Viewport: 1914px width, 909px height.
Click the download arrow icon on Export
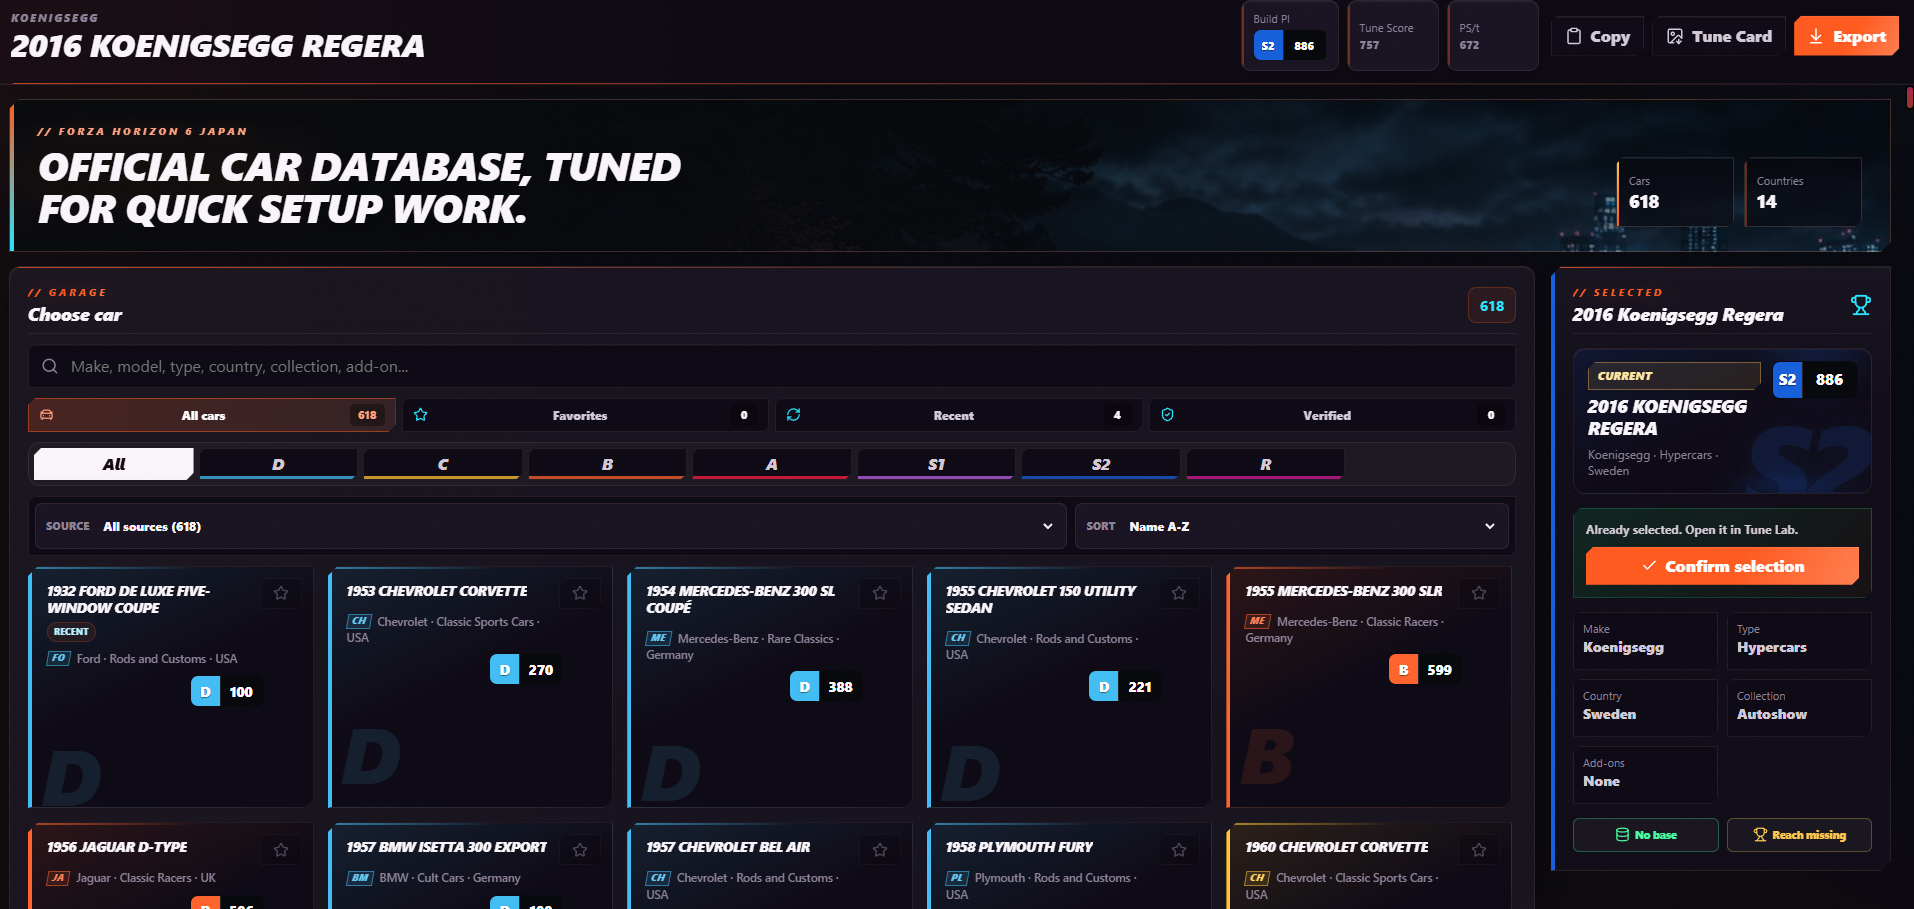pyautogui.click(x=1816, y=37)
